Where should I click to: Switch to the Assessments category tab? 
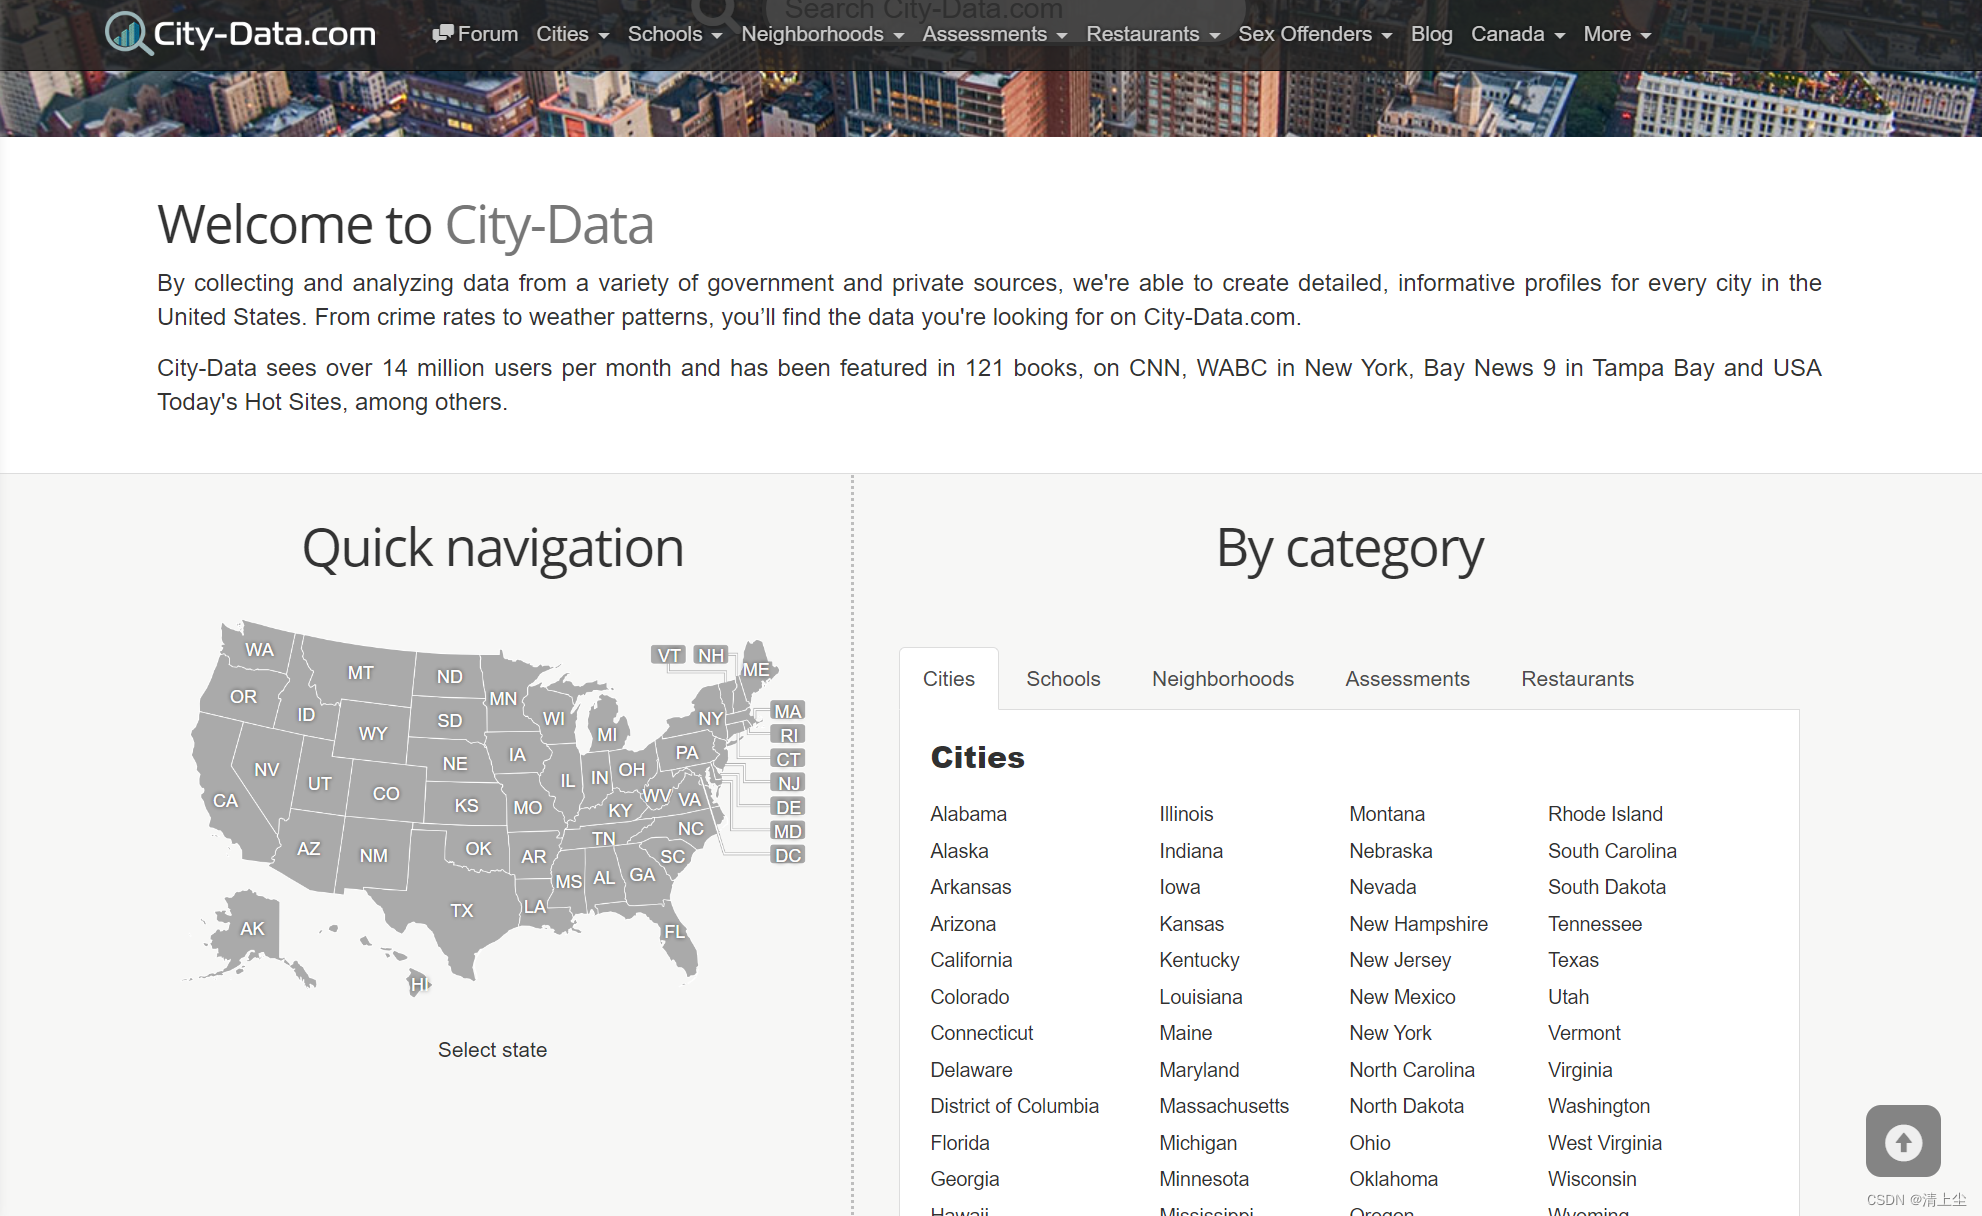(x=1407, y=679)
